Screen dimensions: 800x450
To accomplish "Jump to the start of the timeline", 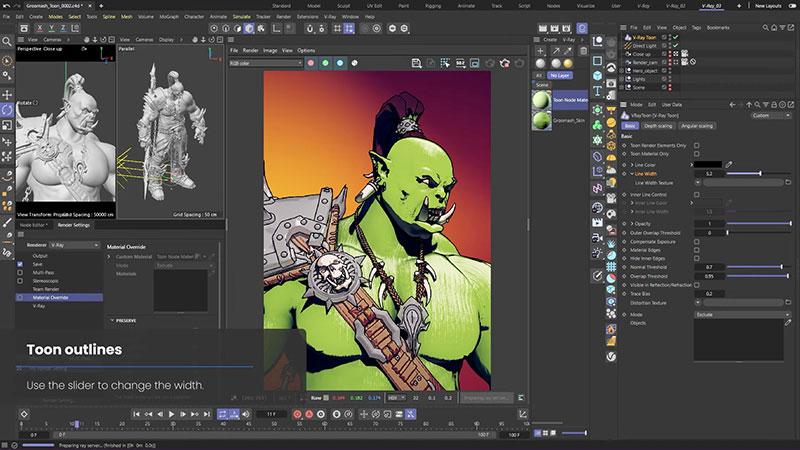I will tap(136, 414).
